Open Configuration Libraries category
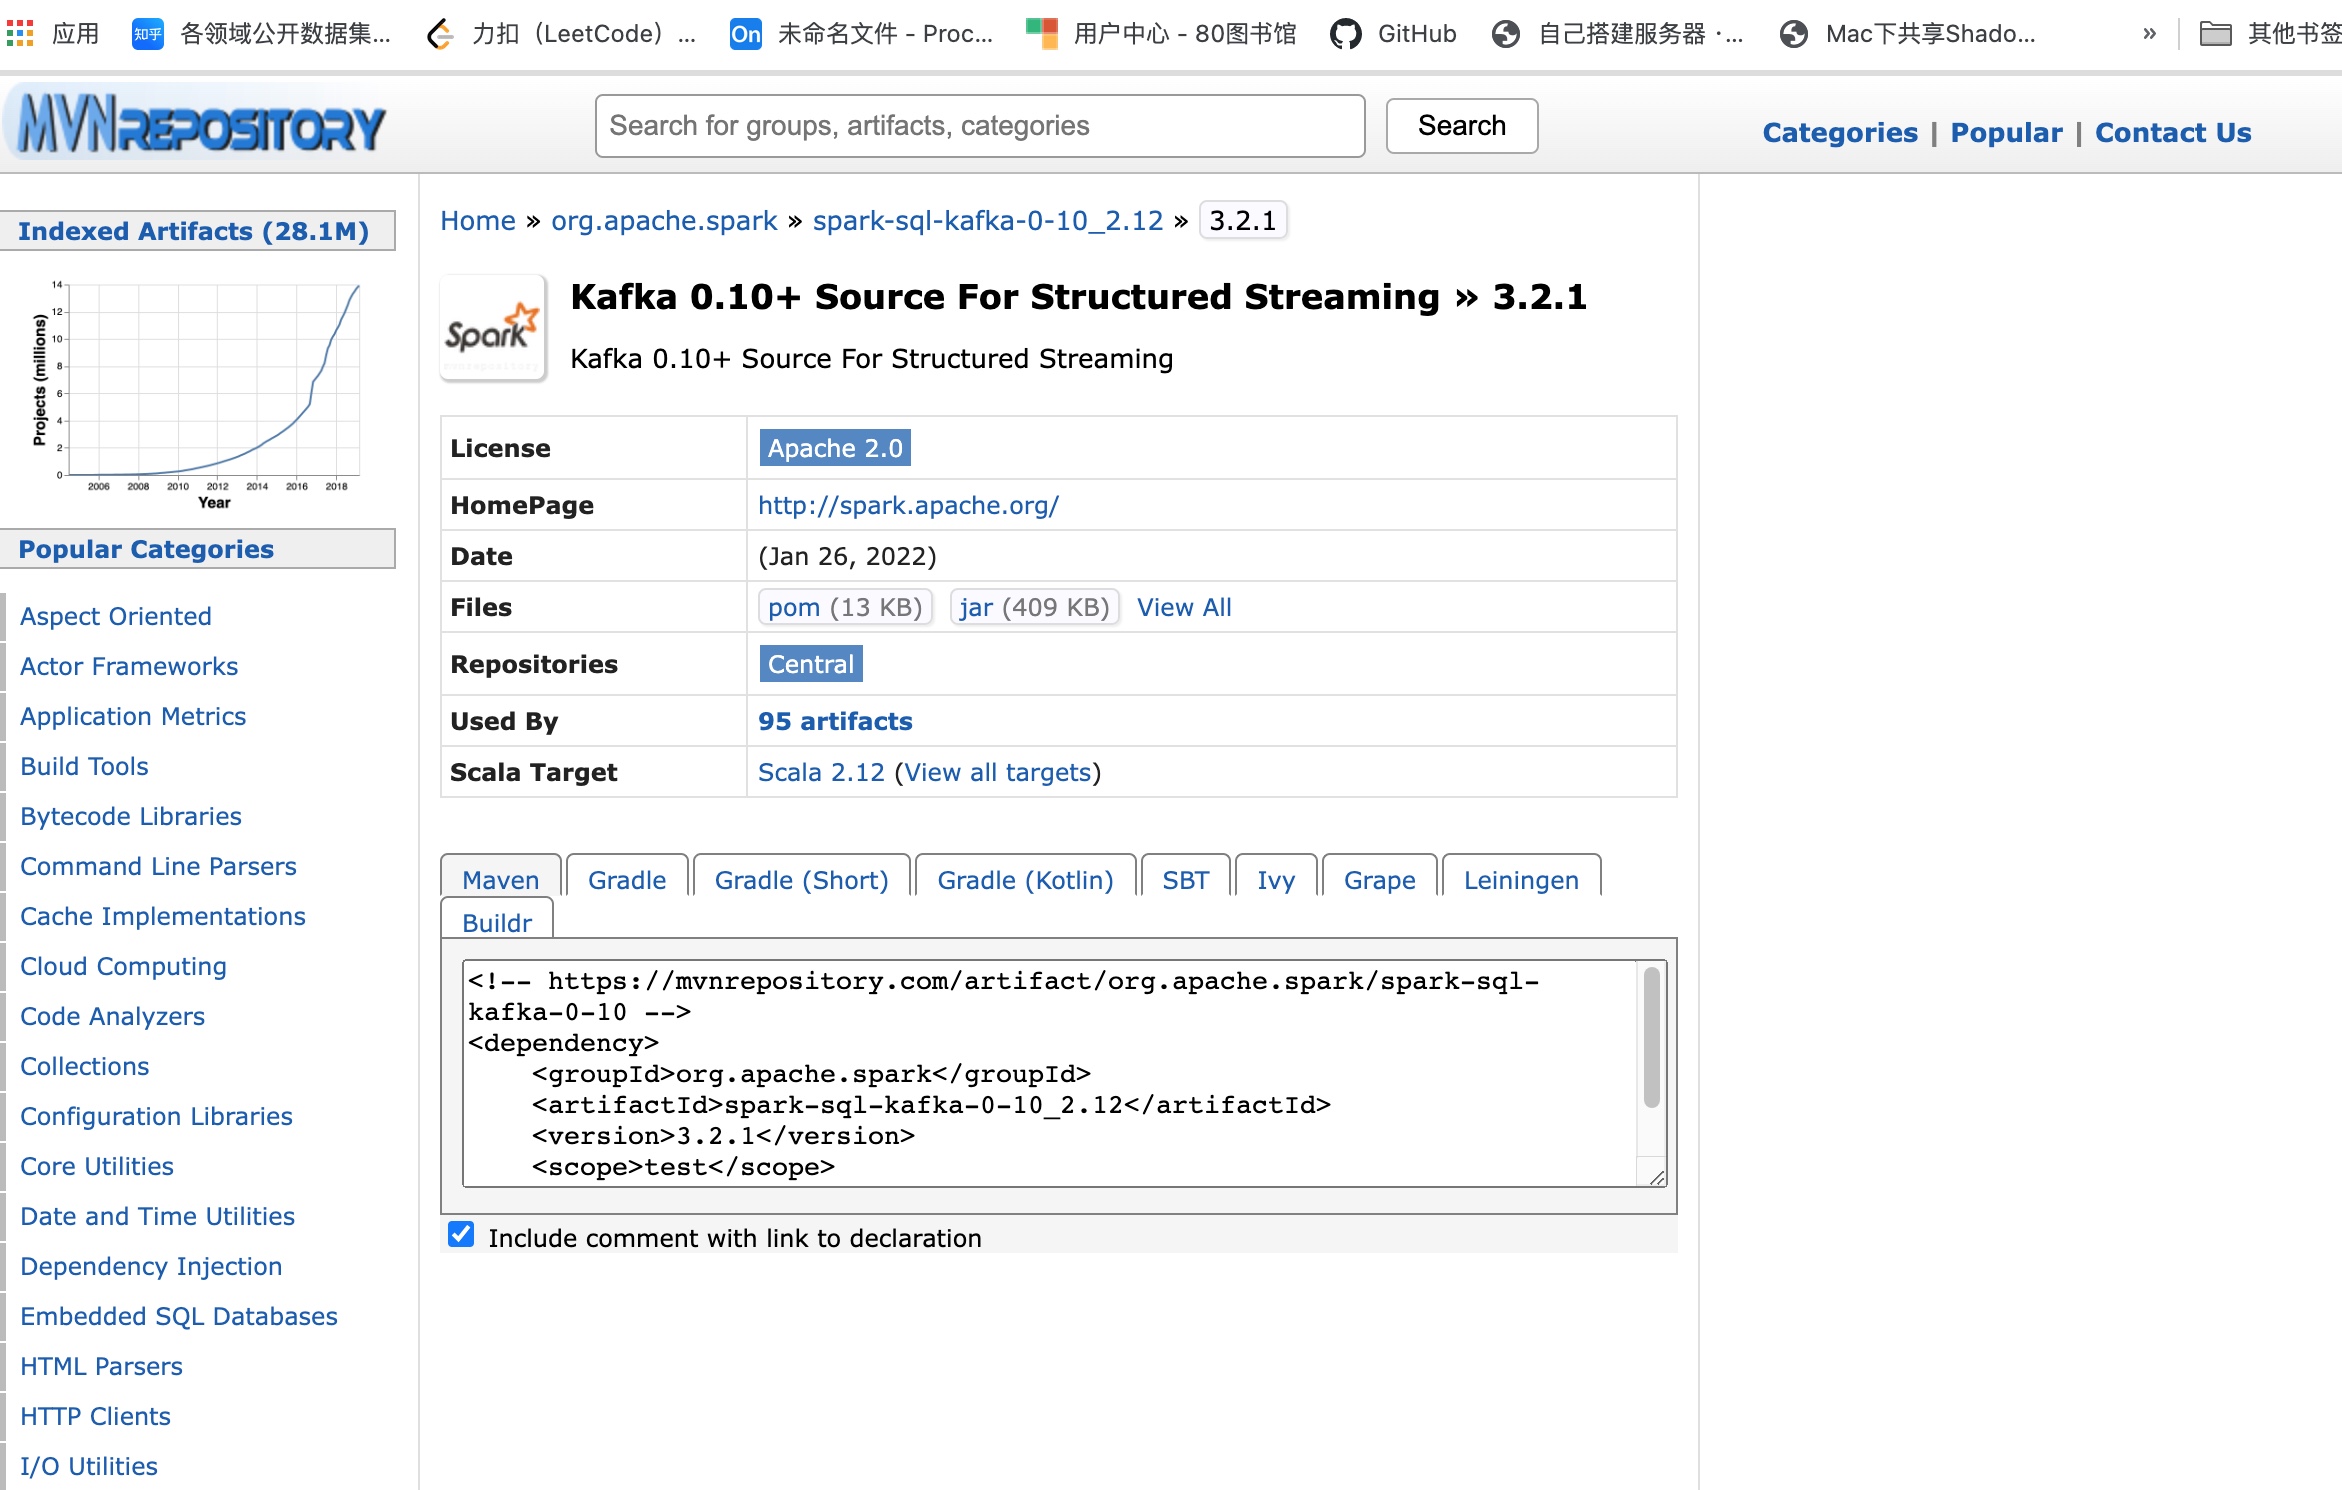Viewport: 2342px width, 1490px height. [156, 1116]
